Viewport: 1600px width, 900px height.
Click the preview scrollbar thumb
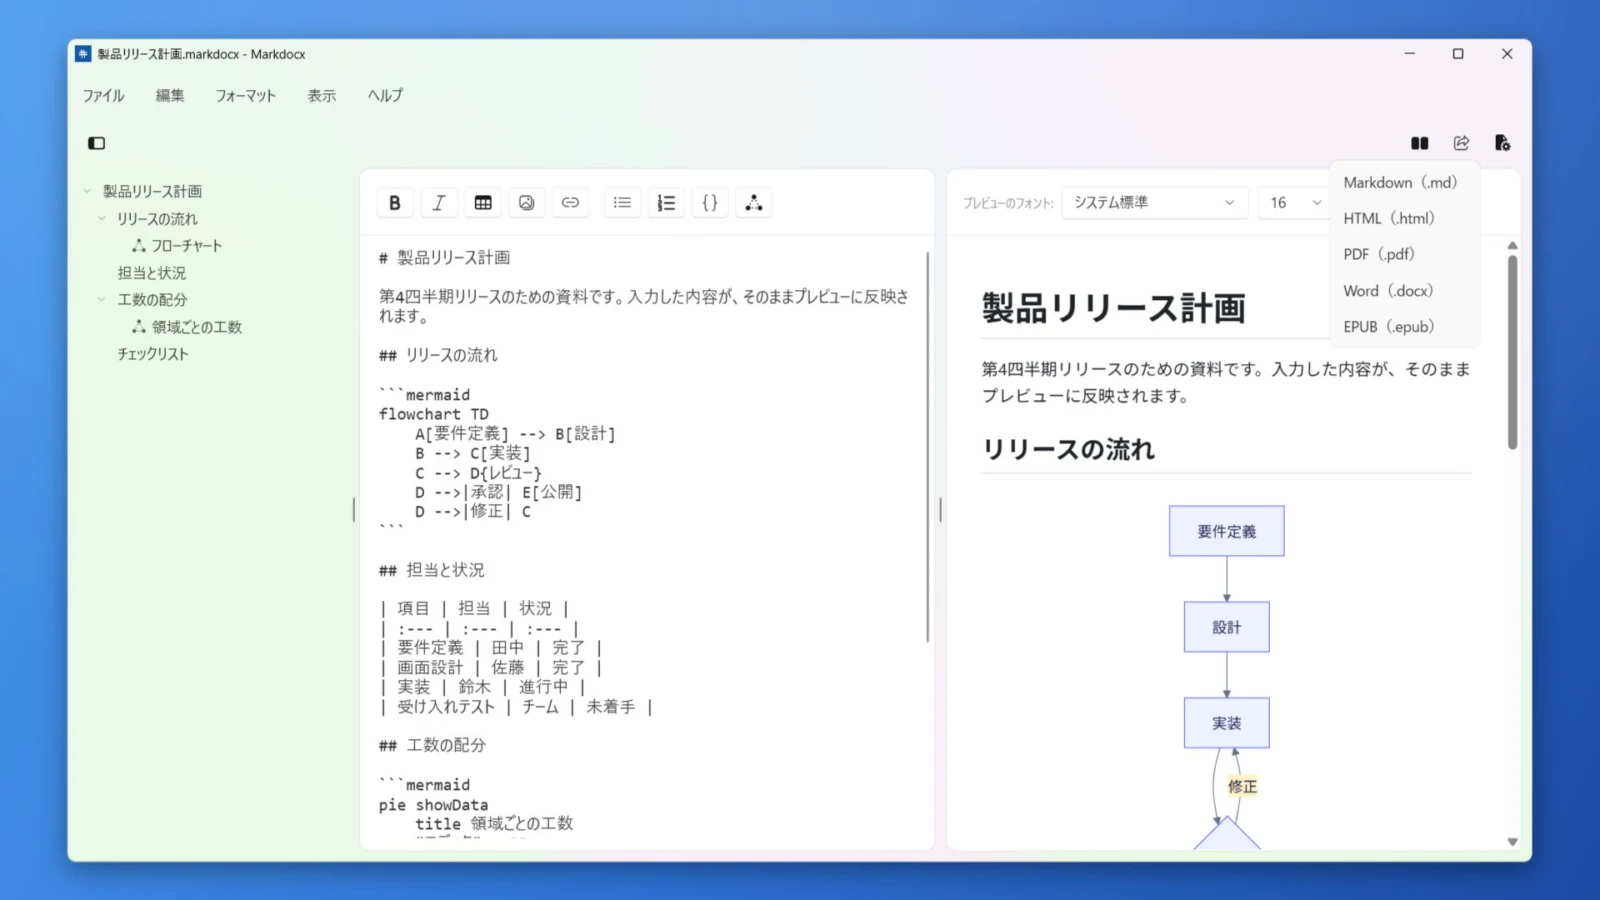(x=1512, y=352)
